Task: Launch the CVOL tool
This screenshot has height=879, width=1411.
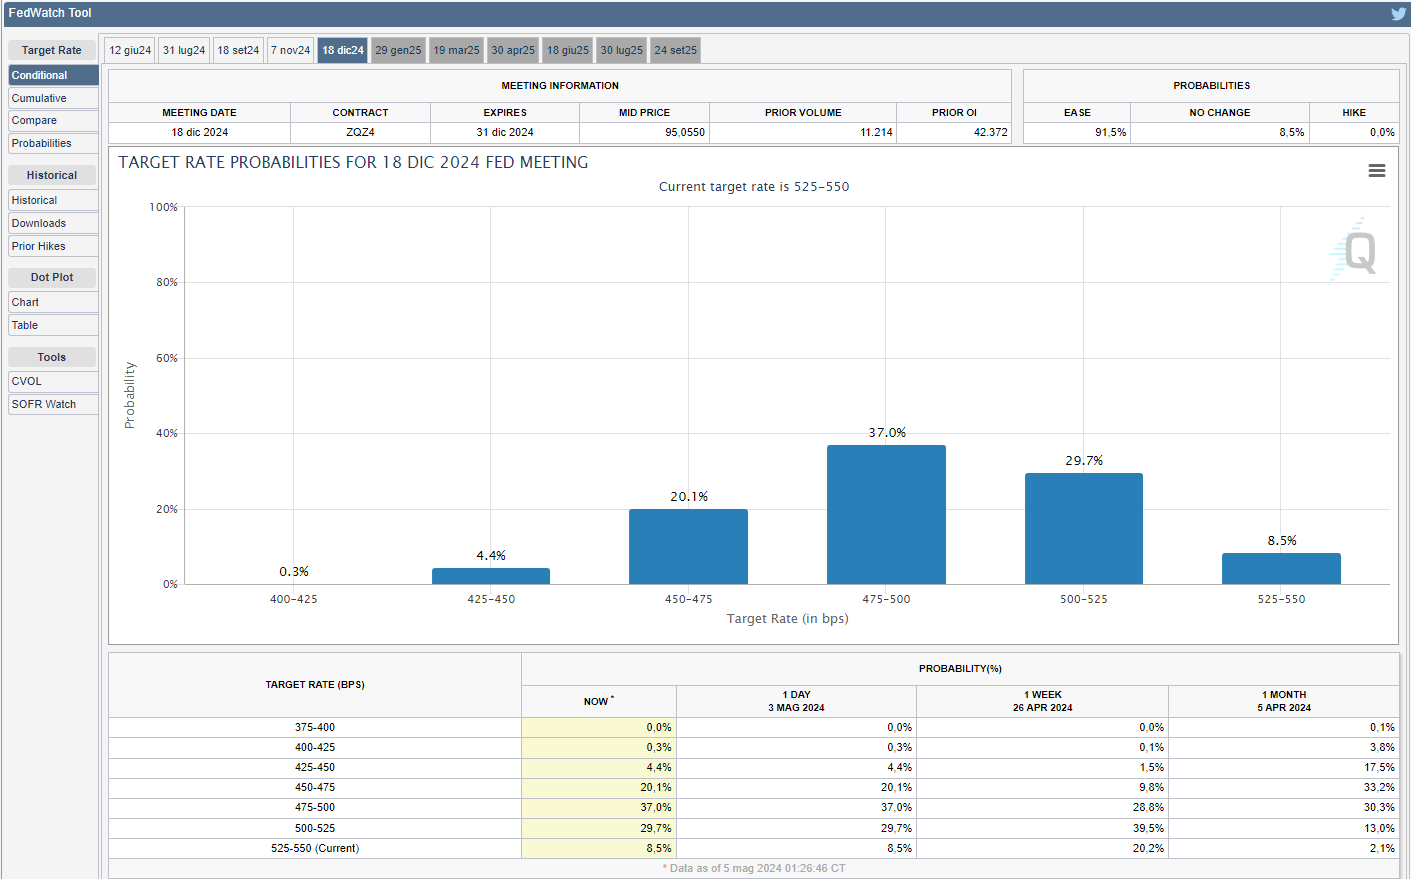Action: point(53,381)
